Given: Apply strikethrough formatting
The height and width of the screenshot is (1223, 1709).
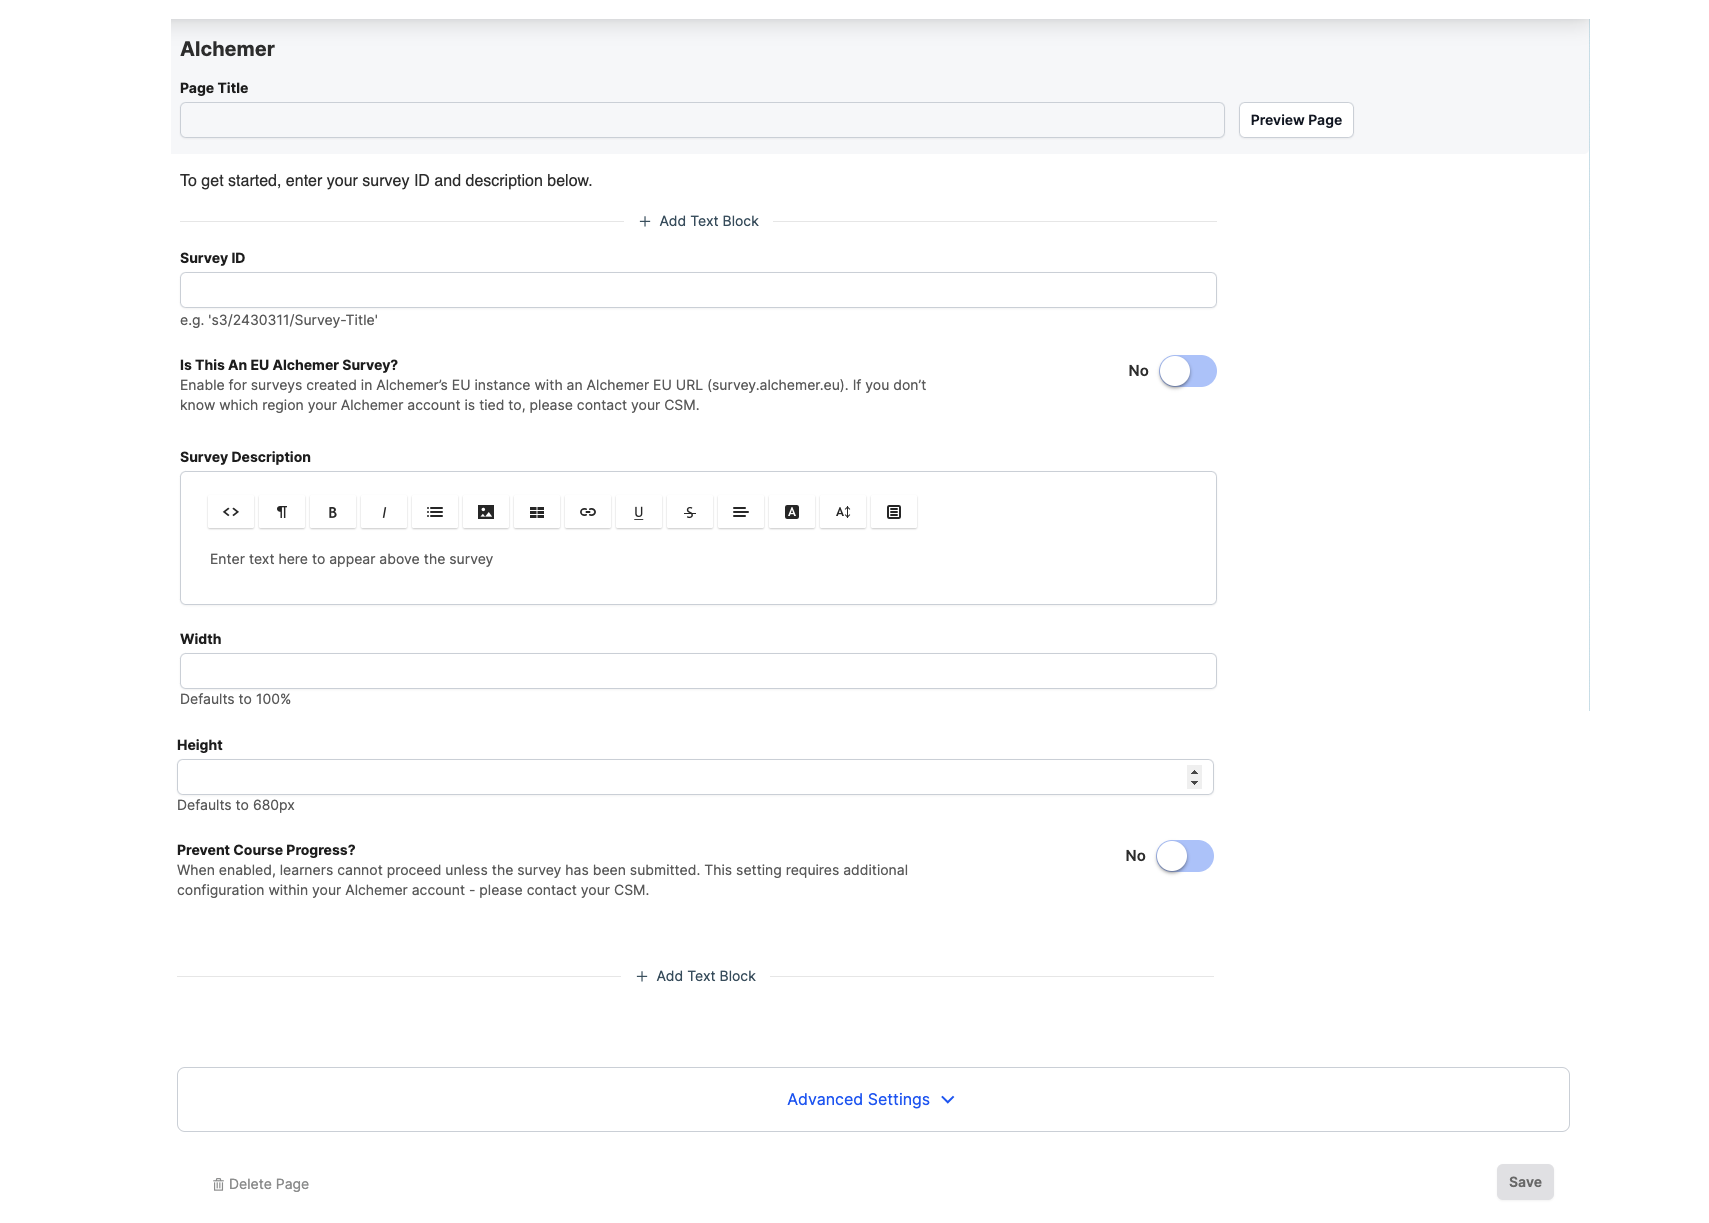Looking at the screenshot, I should (689, 511).
